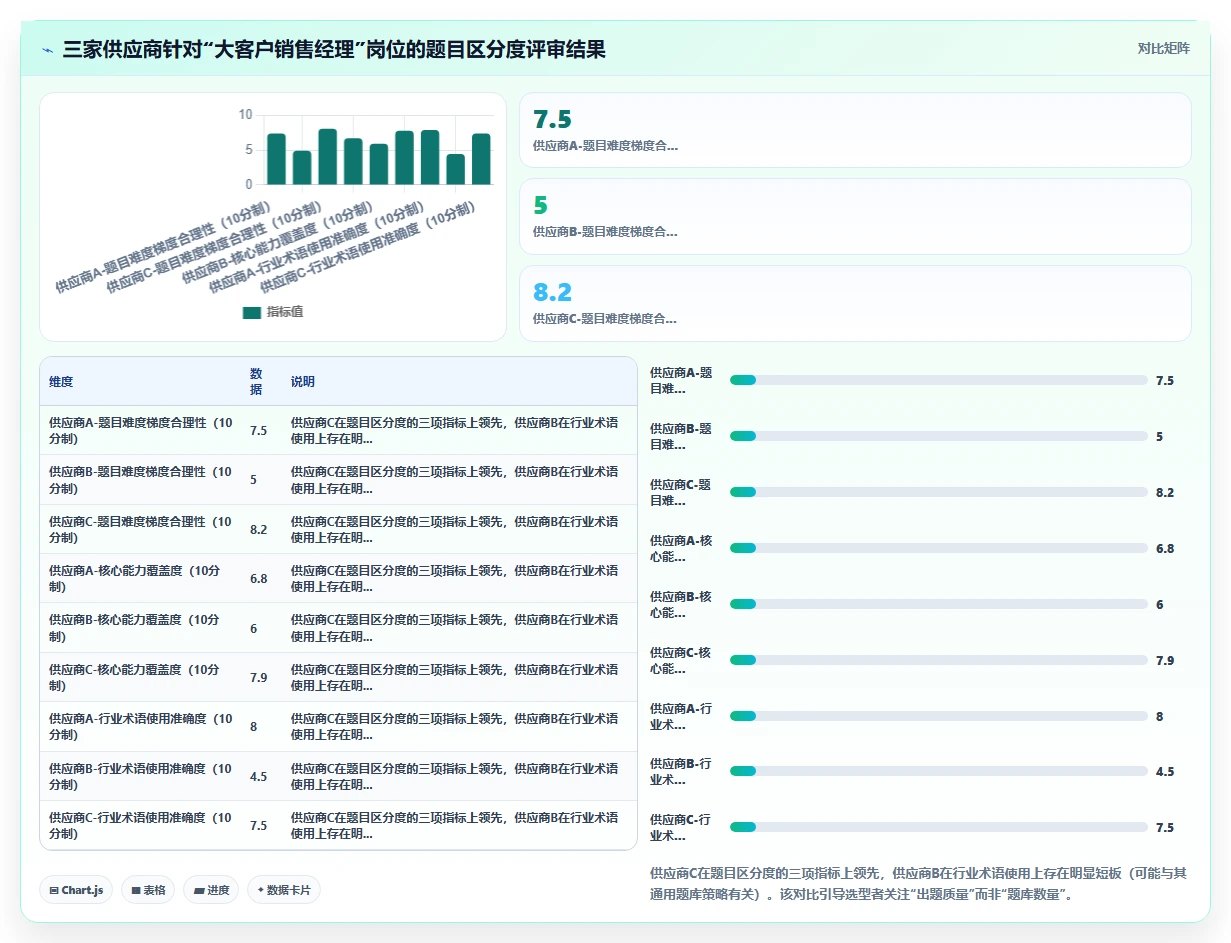Click the progress bar for 供应商A-题目难
Image resolution: width=1231 pixels, height=943 pixels.
pyautogui.click(x=939, y=380)
